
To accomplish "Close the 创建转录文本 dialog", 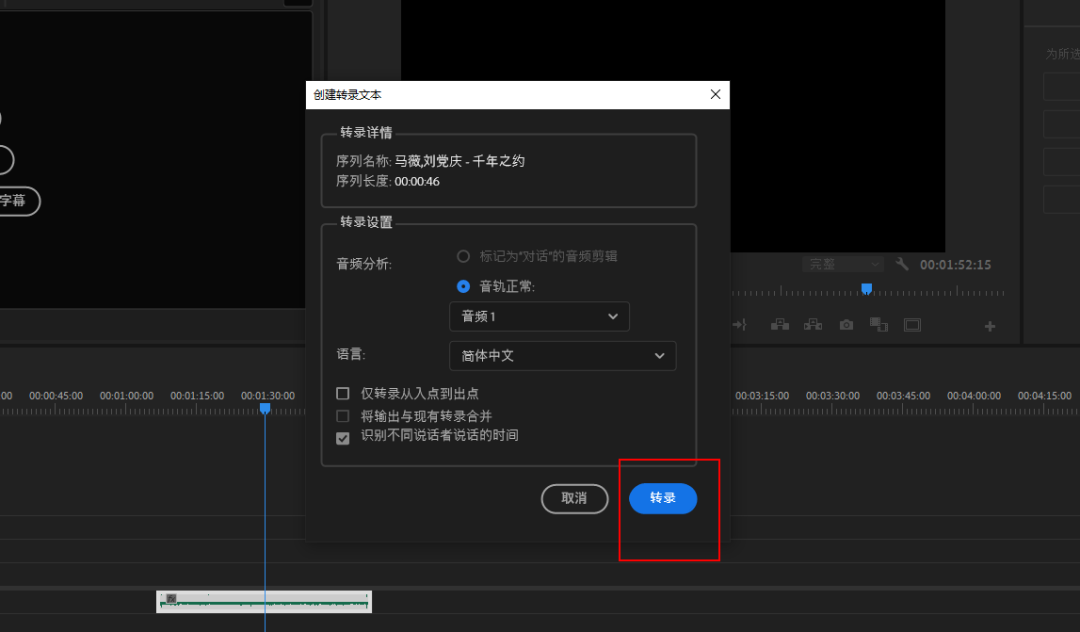I will point(716,94).
